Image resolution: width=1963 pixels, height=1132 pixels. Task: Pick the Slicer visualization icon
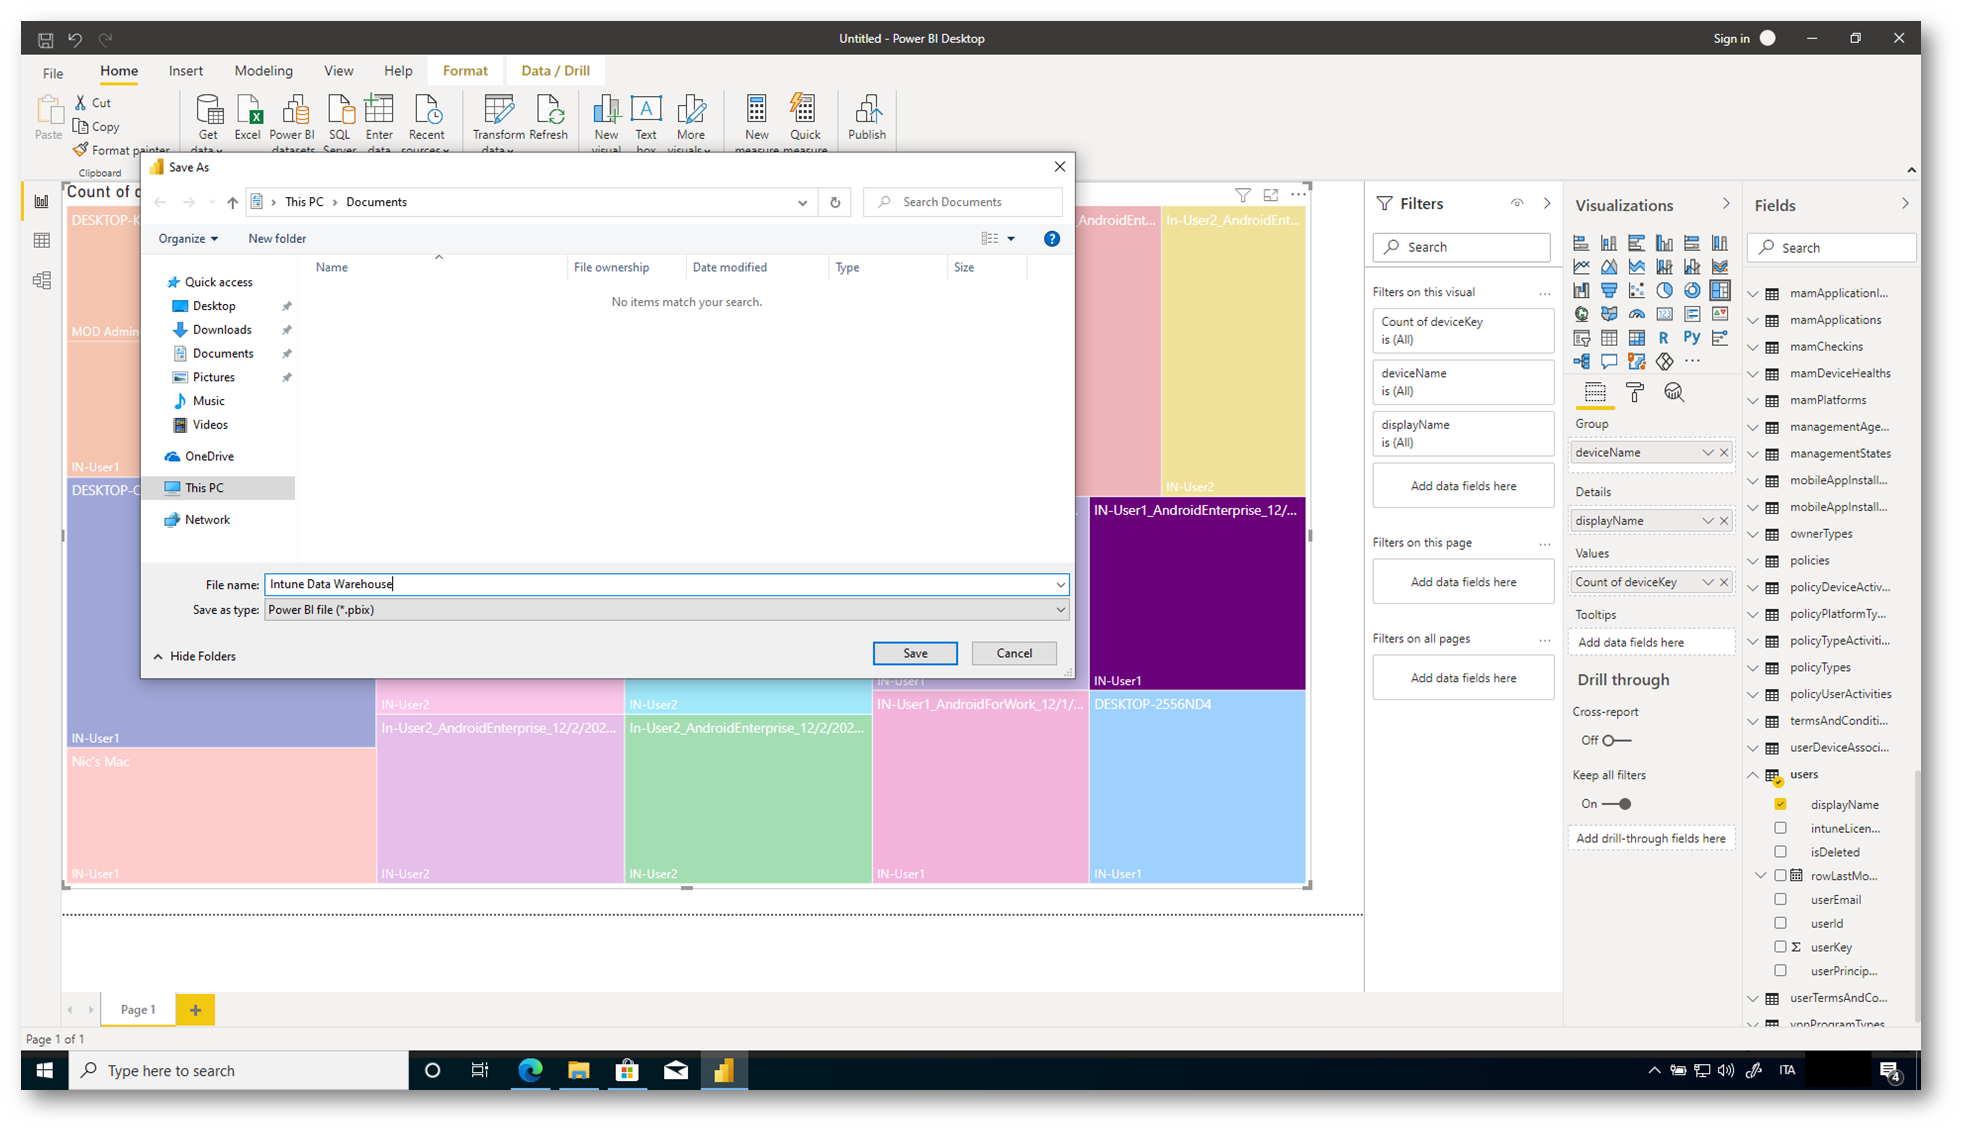pyautogui.click(x=1581, y=338)
